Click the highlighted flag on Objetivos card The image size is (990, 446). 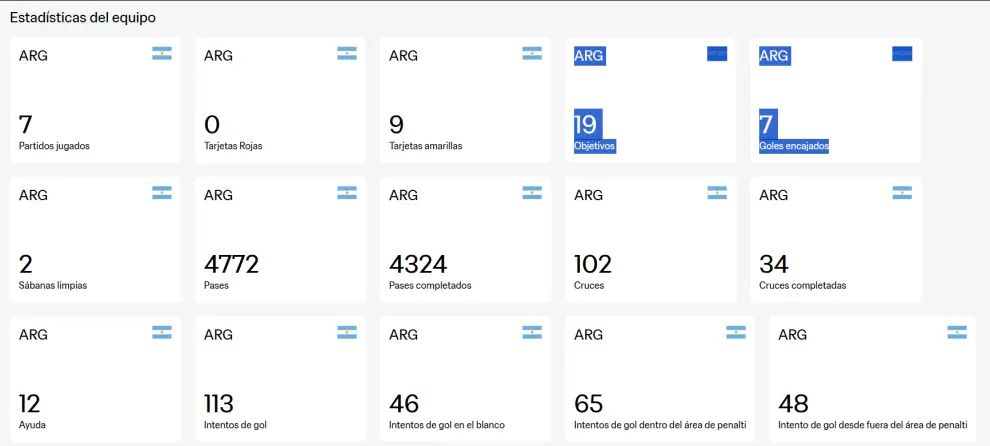pyautogui.click(x=717, y=54)
